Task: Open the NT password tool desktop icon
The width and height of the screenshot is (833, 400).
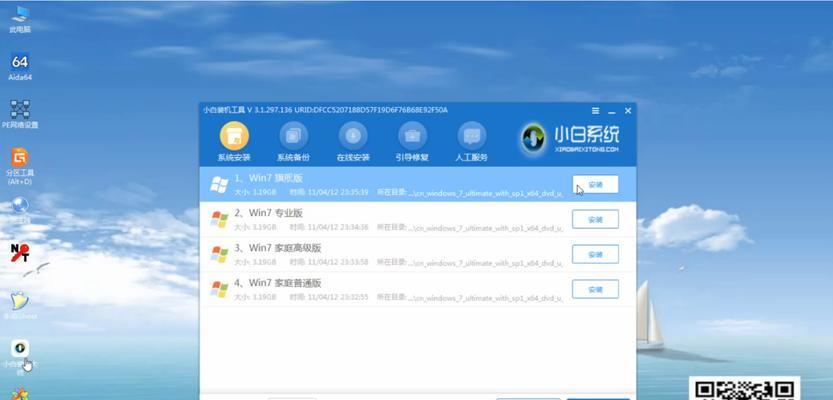Action: (x=20, y=253)
